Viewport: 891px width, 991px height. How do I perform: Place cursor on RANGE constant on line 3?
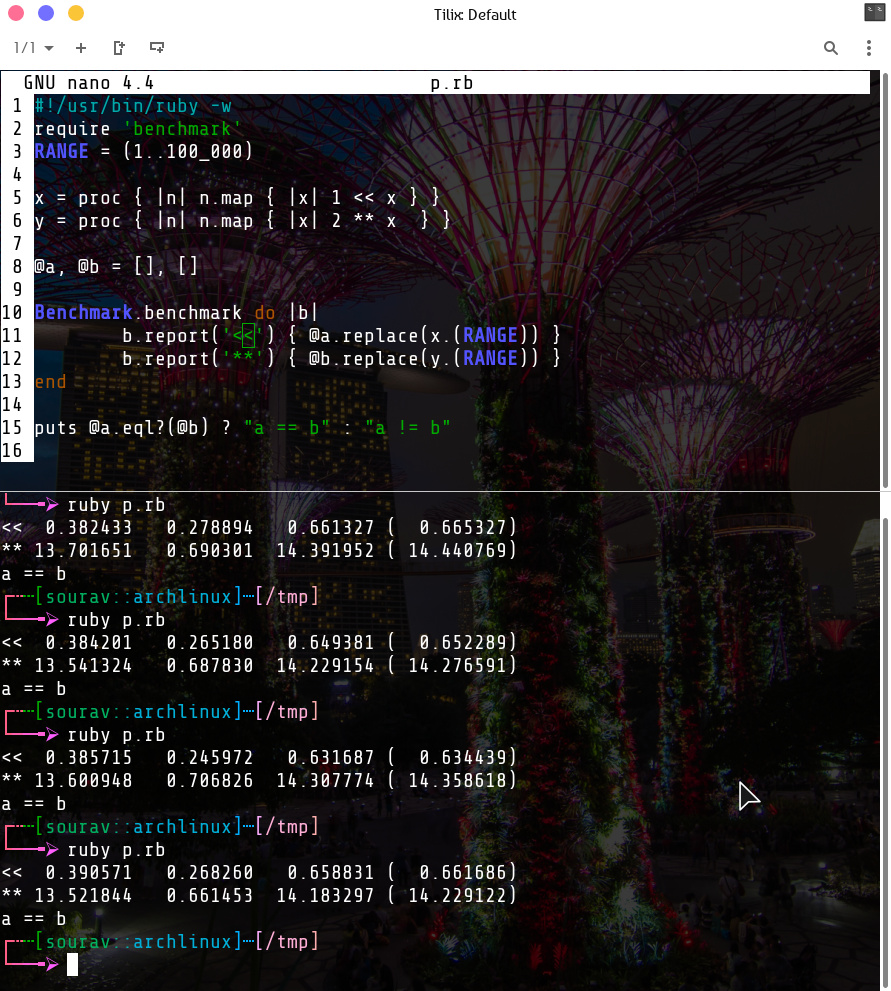pos(61,151)
